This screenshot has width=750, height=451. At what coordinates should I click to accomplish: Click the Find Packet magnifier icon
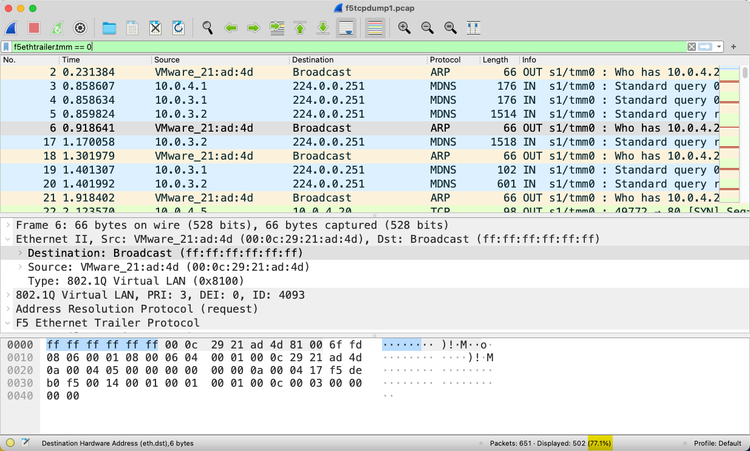(x=207, y=27)
